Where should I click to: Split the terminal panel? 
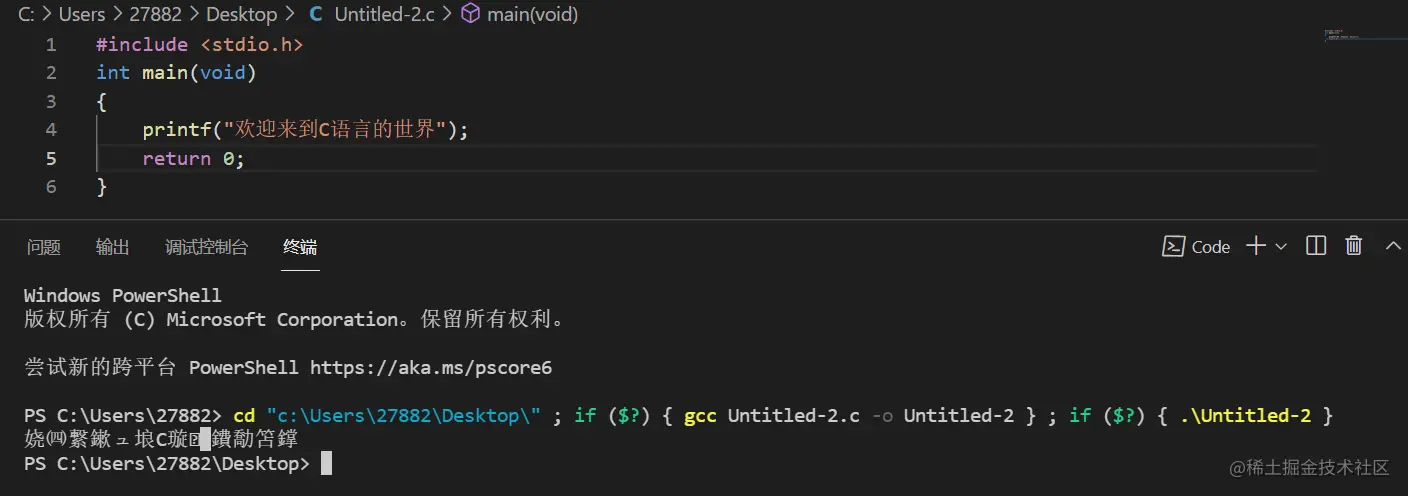click(1316, 246)
